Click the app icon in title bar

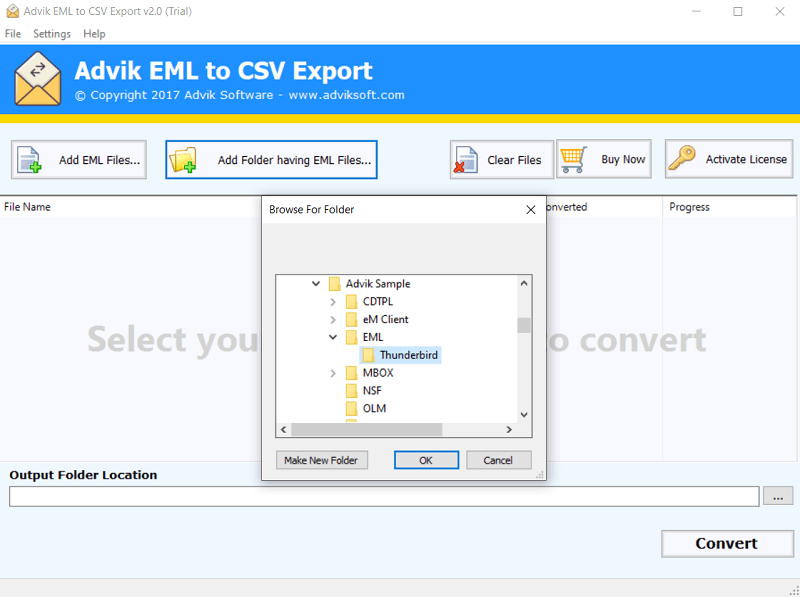click(x=12, y=11)
